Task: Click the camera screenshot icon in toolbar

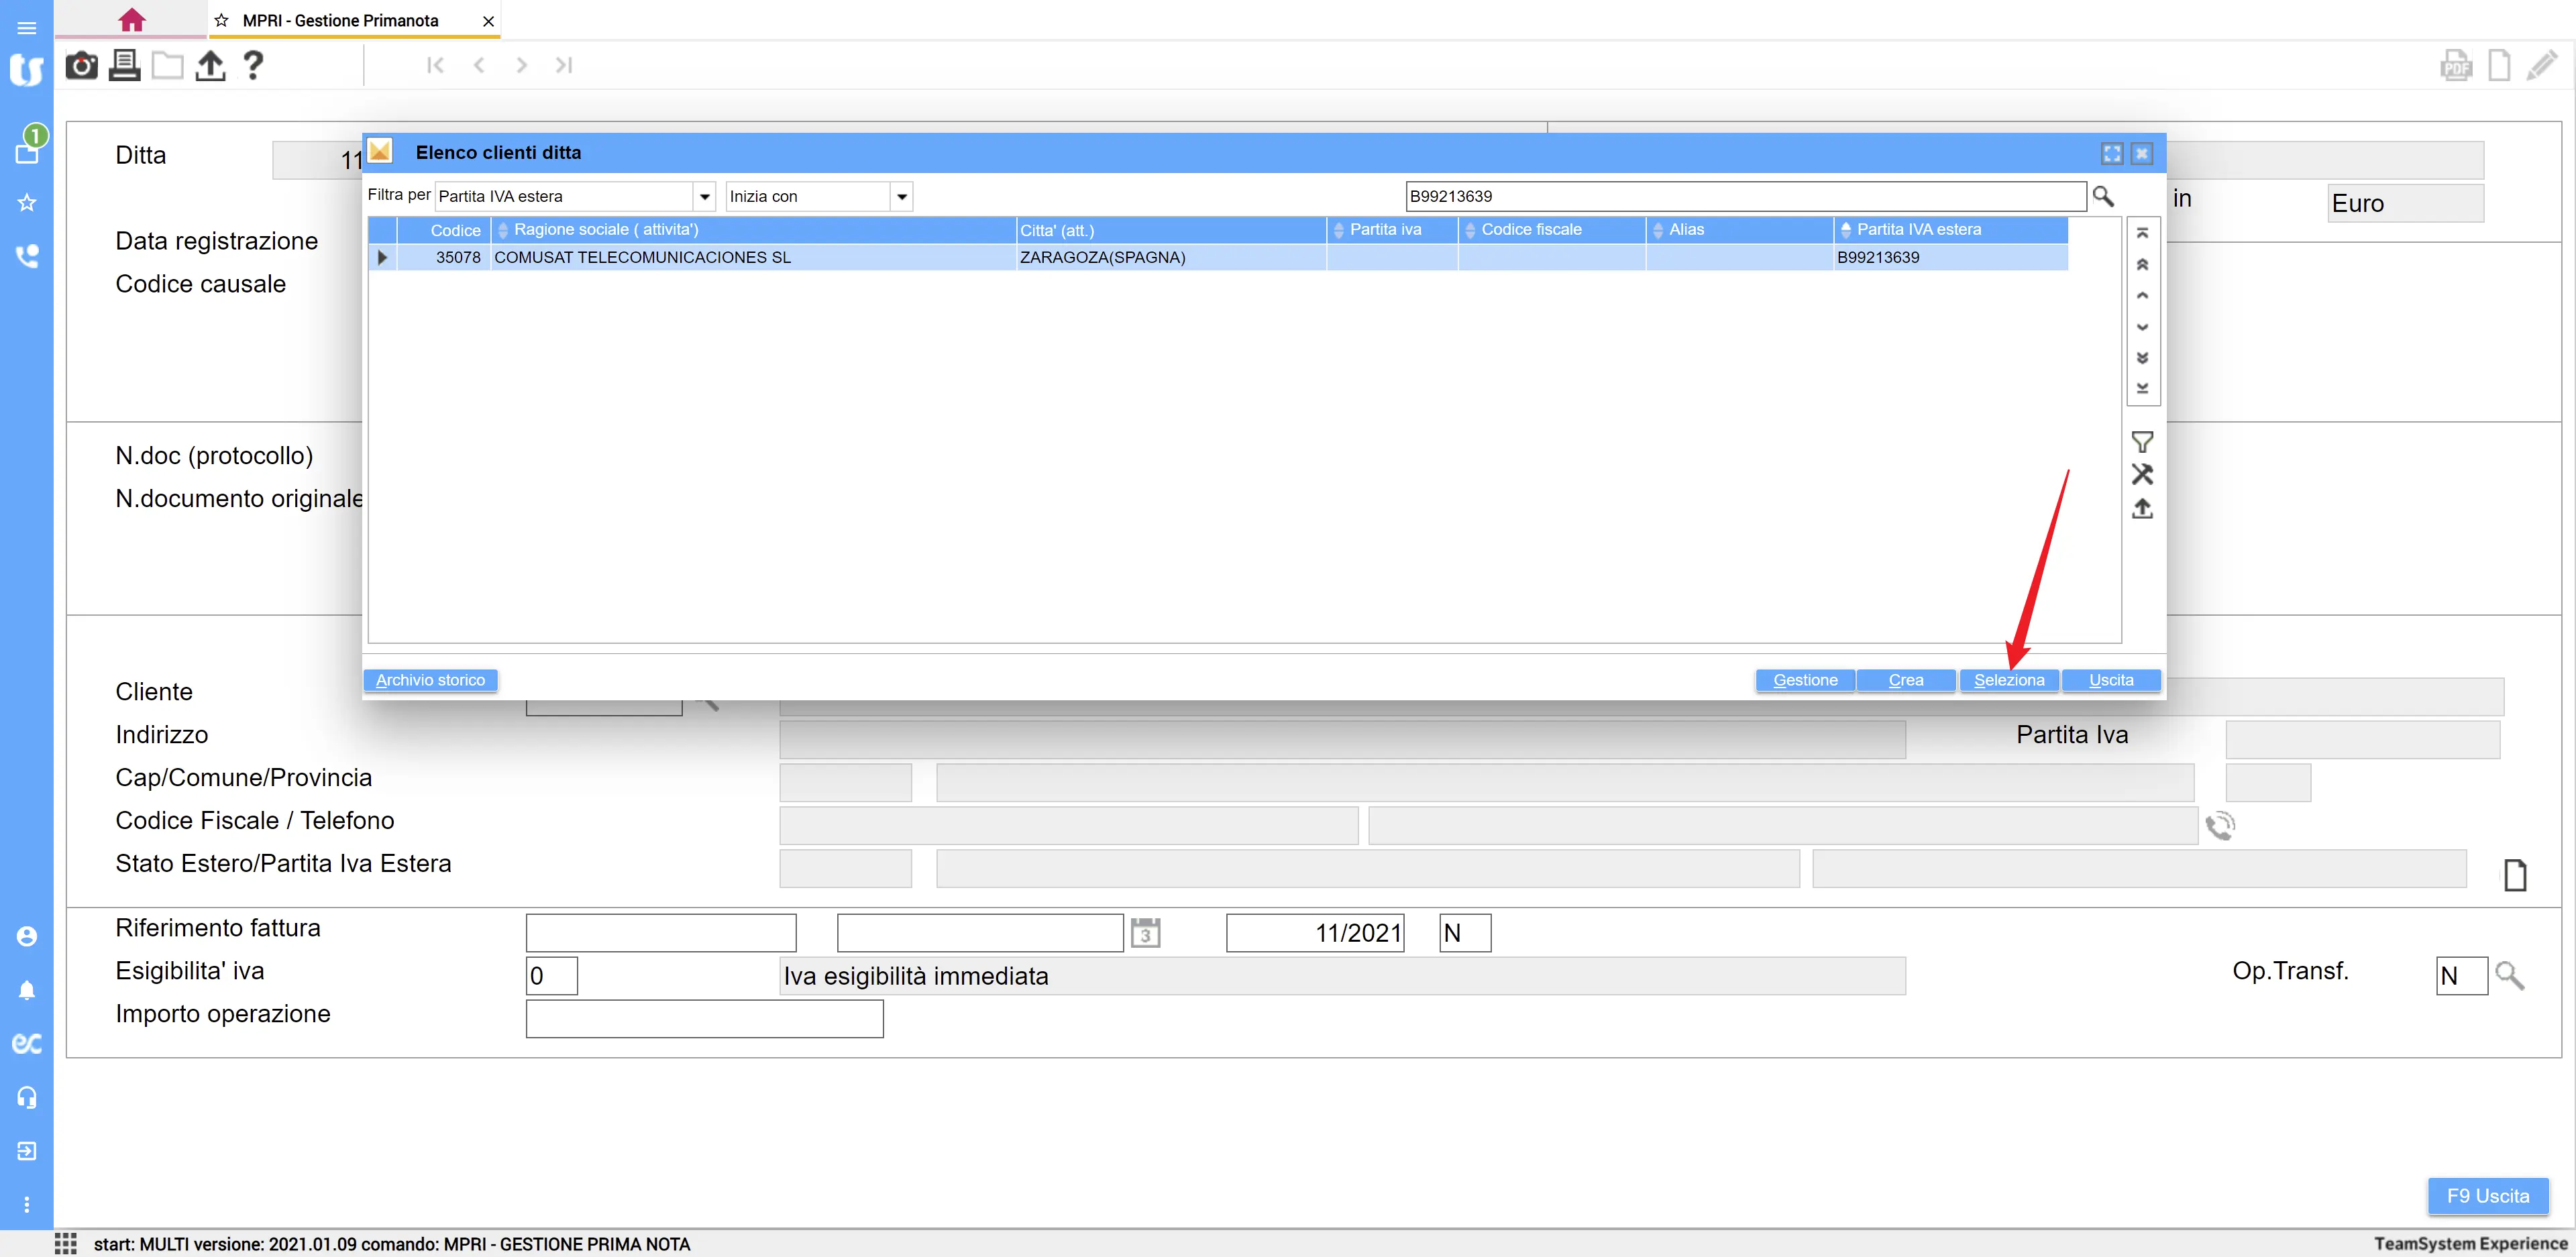Action: (x=81, y=66)
